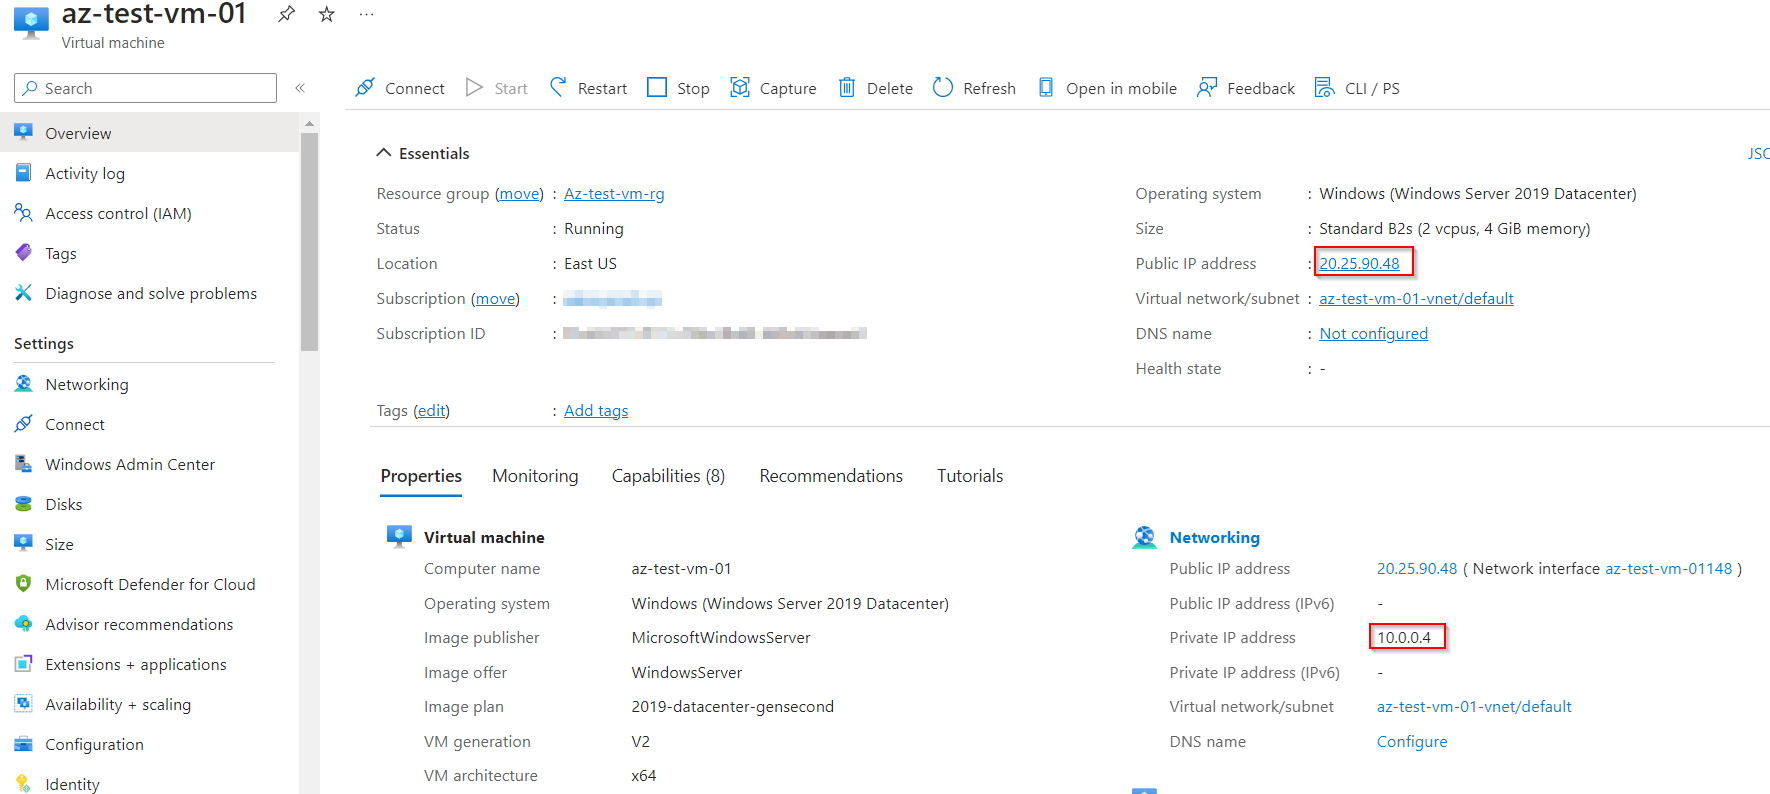Click the Resource group move link
This screenshot has width=1770, height=794.
coord(520,194)
